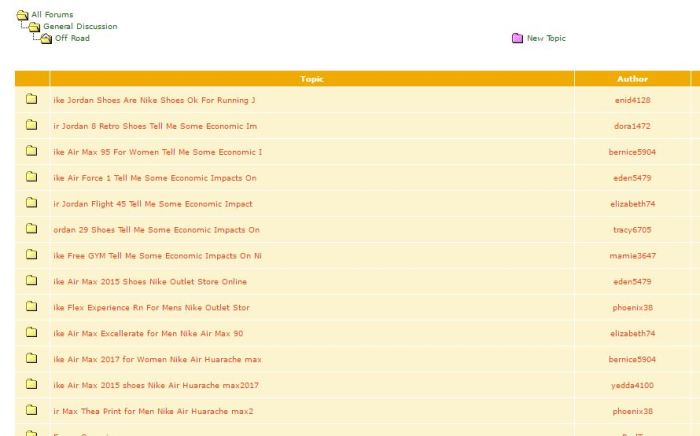
Task: View author enid4128 profile
Action: 632,100
